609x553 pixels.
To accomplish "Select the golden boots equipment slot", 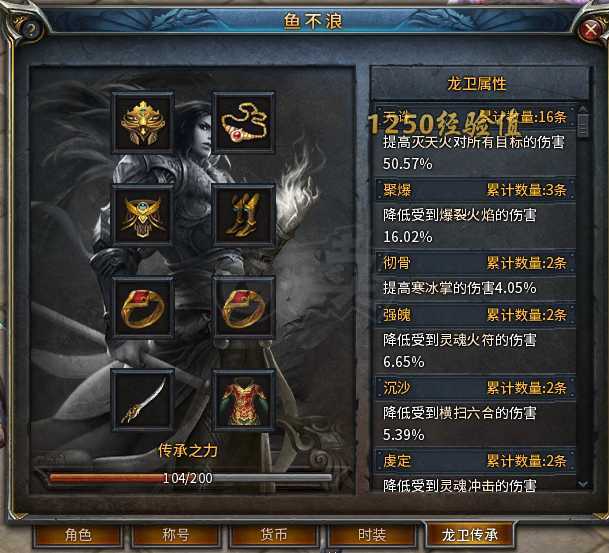I will (244, 216).
